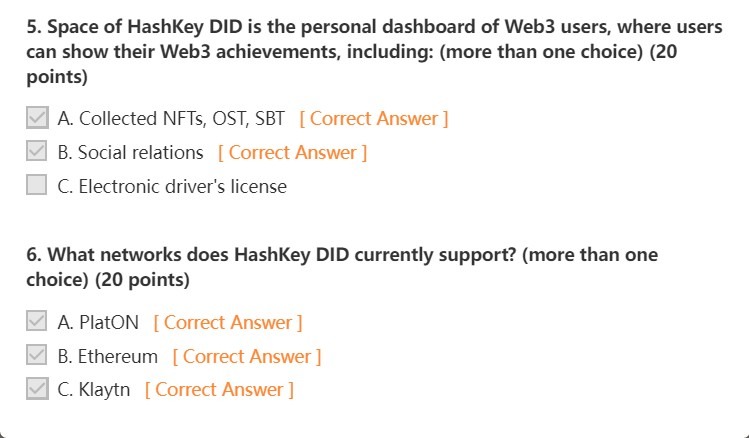Click 'Correct Answer' tag beside Social relations
749x438 pixels.
[292, 153]
